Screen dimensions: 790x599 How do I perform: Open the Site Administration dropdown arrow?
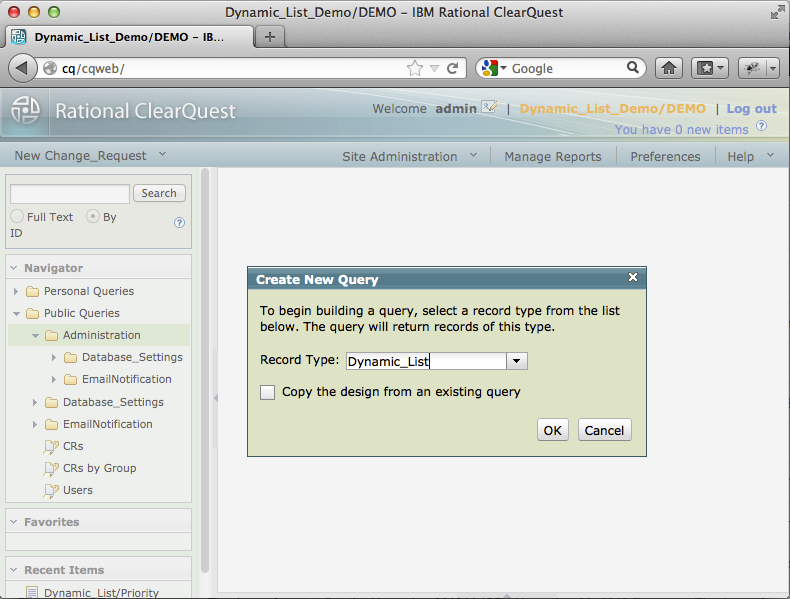pyautogui.click(x=473, y=155)
